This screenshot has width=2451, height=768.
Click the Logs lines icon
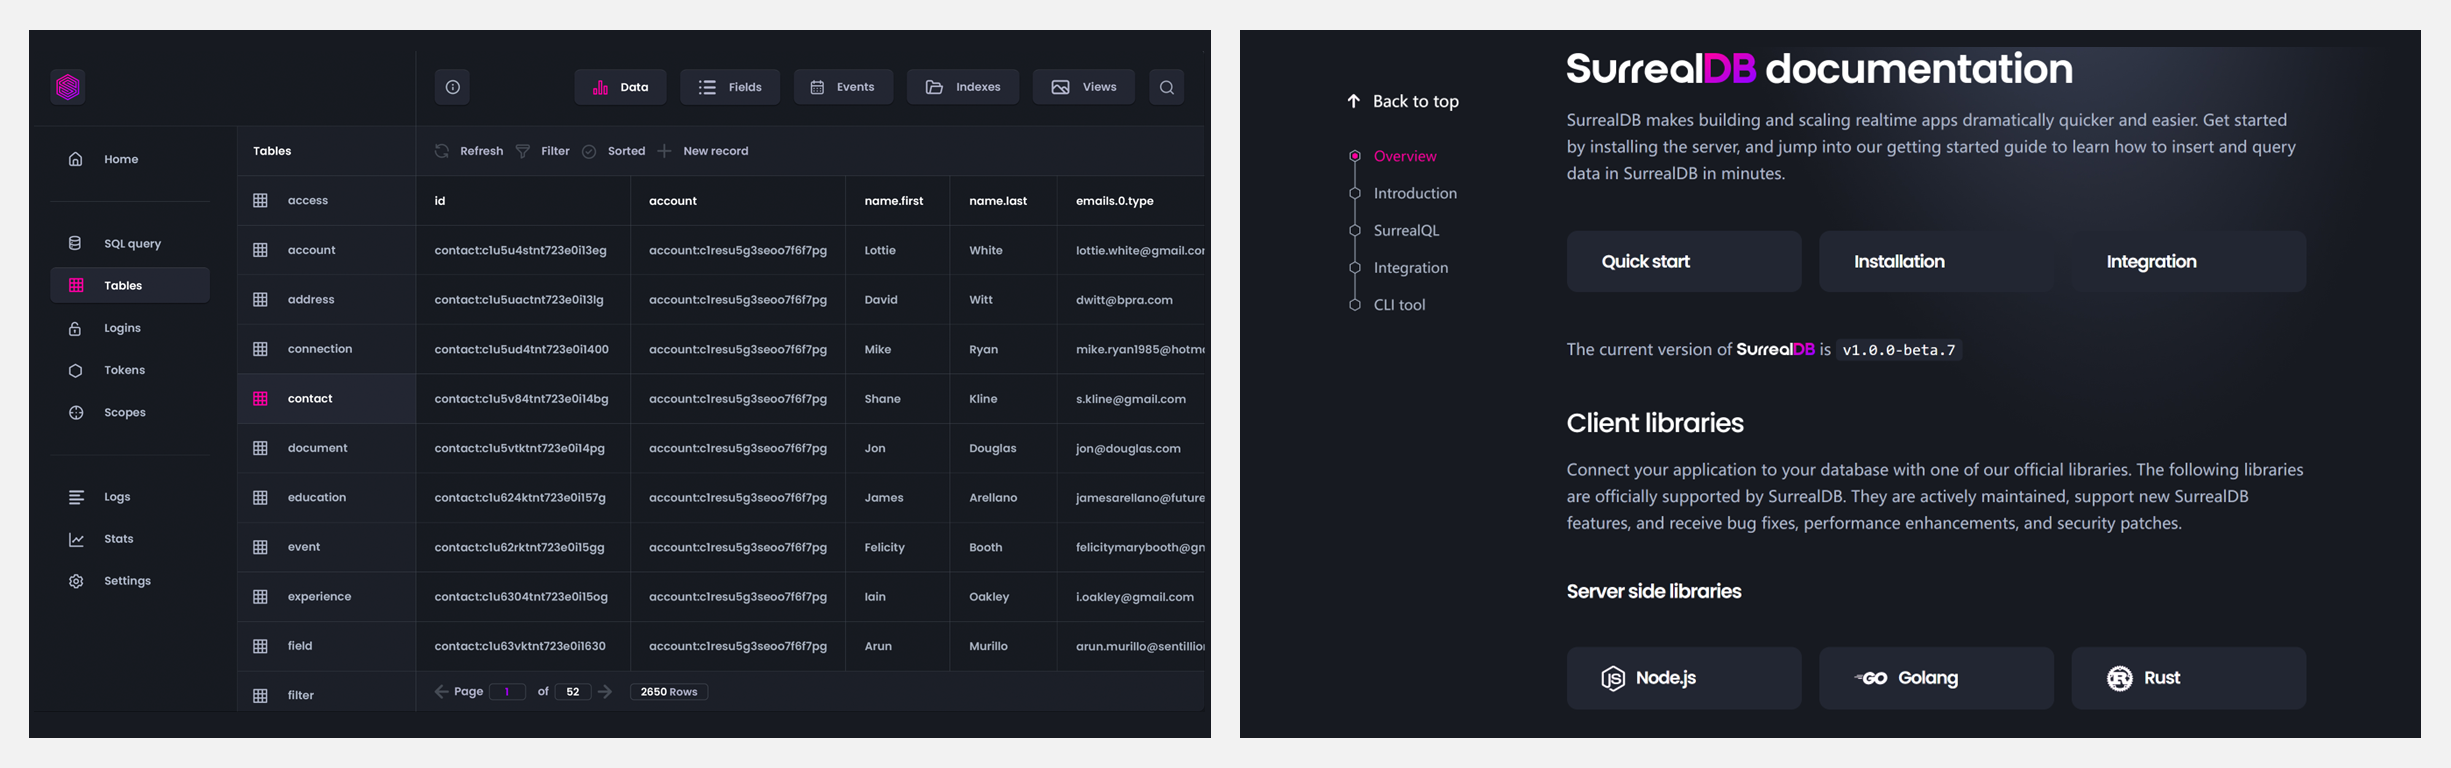[x=76, y=497]
